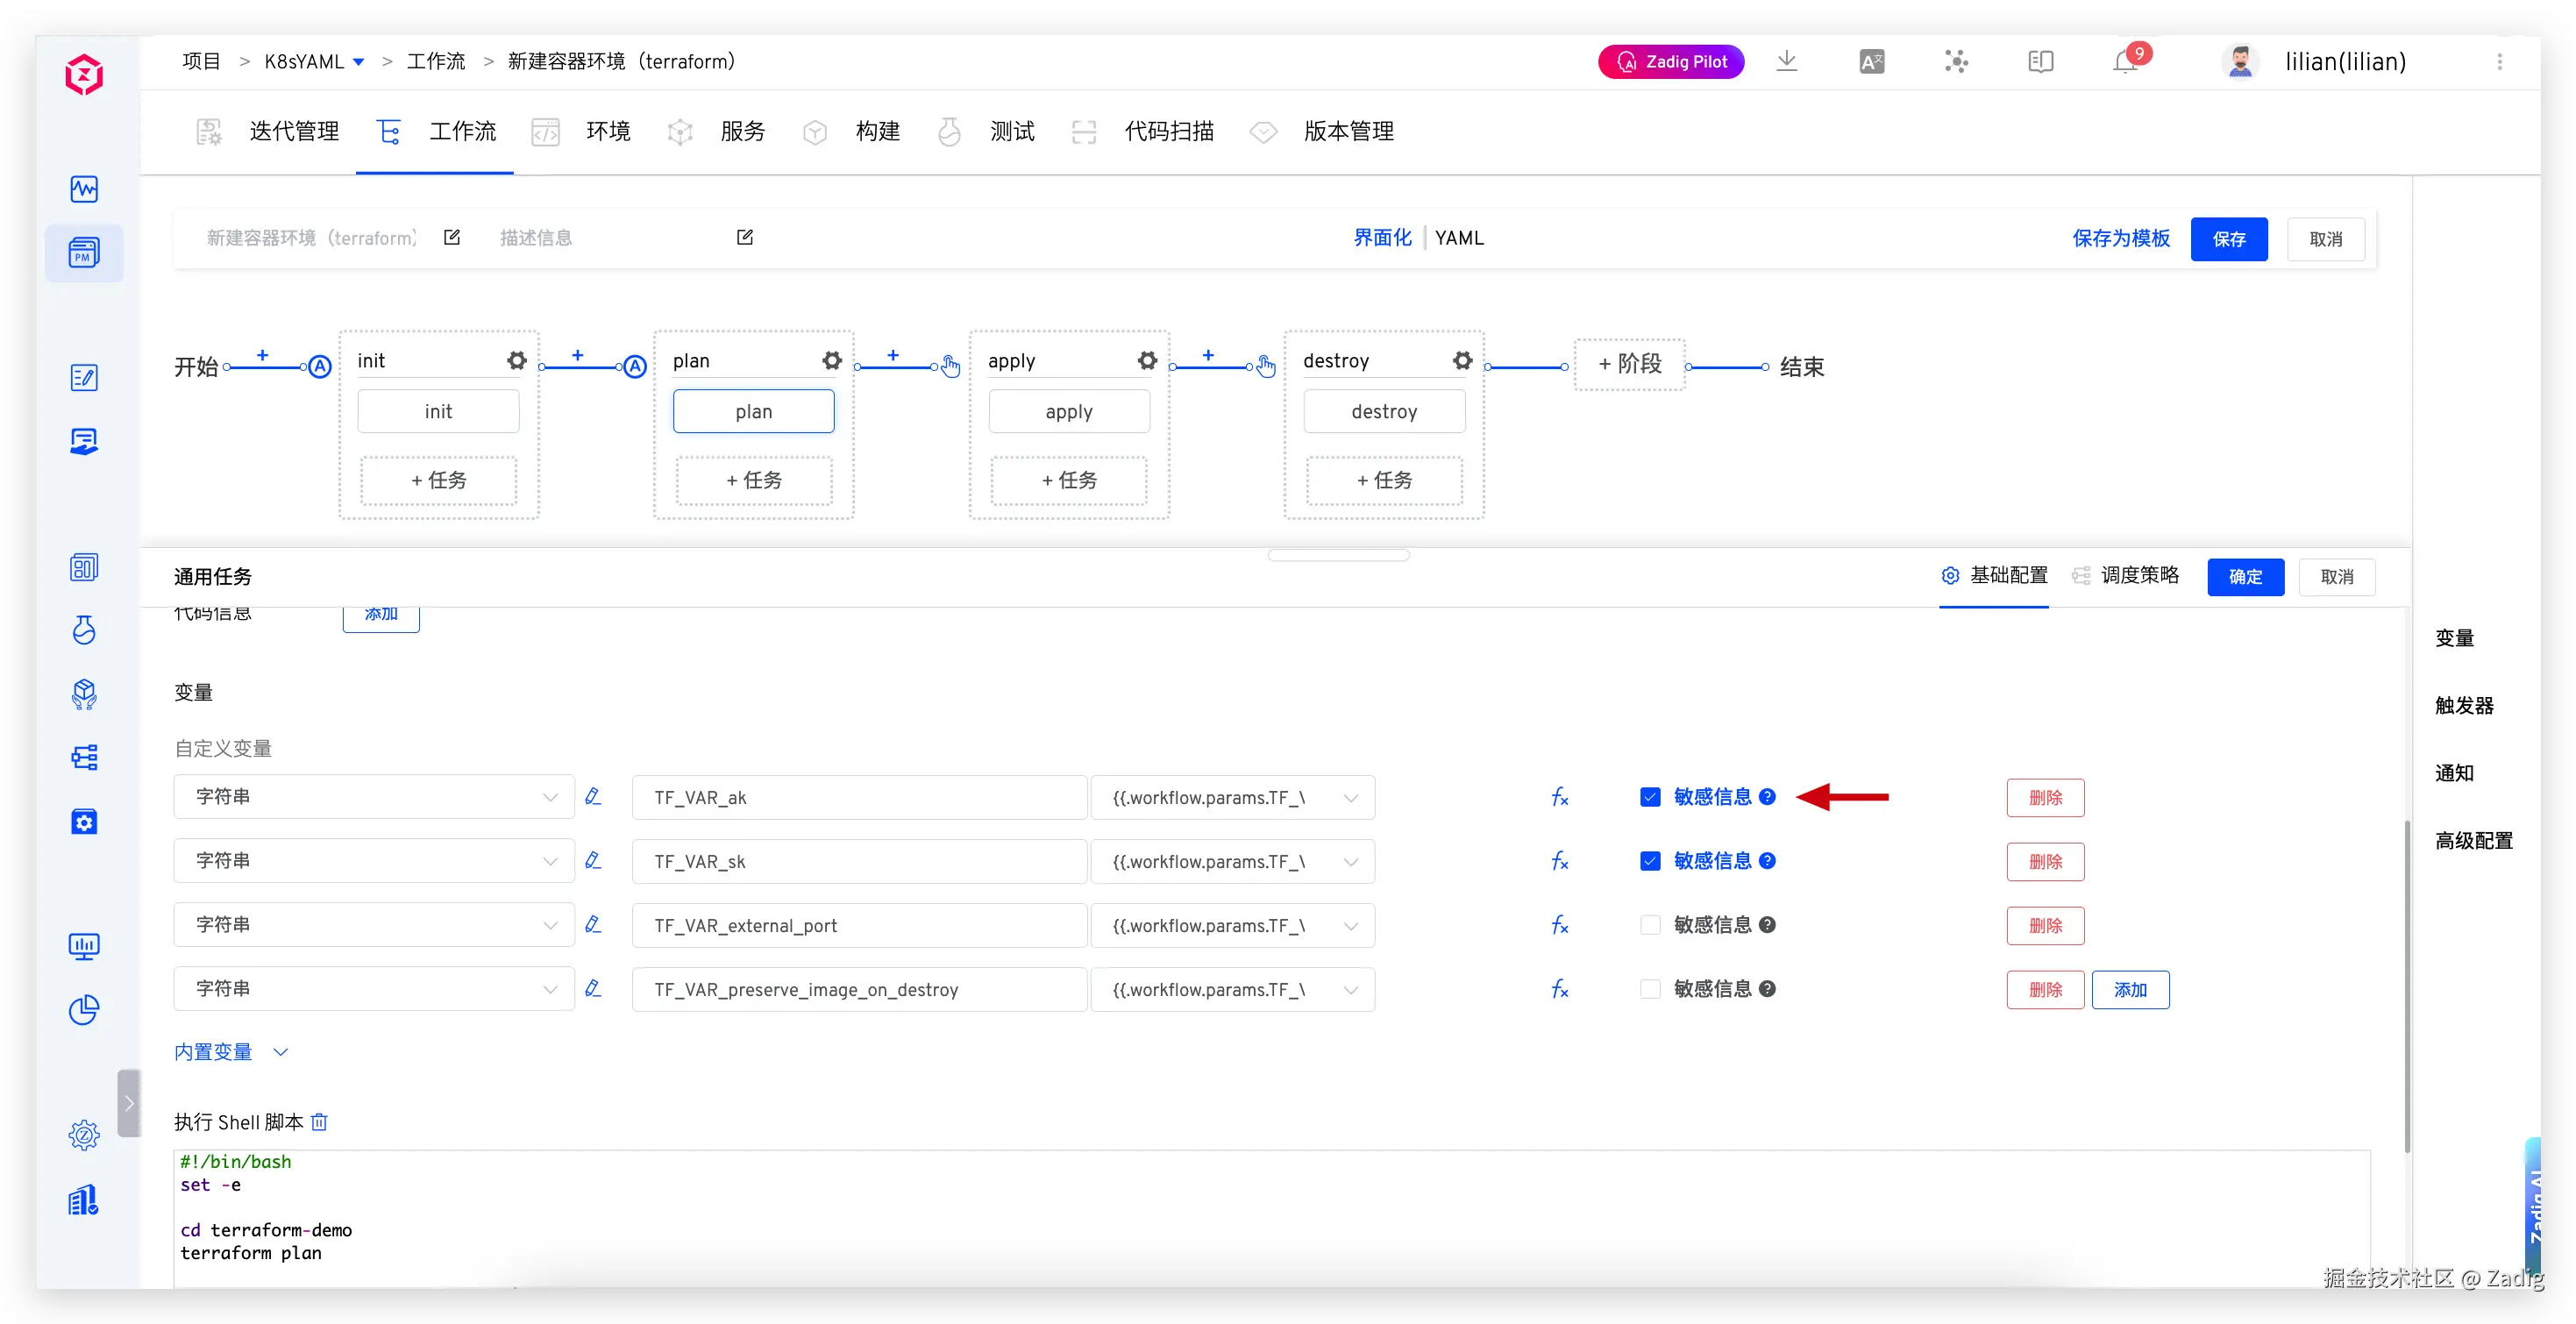Click the trash icon beside 执行 Shell 脚本

tap(319, 1122)
